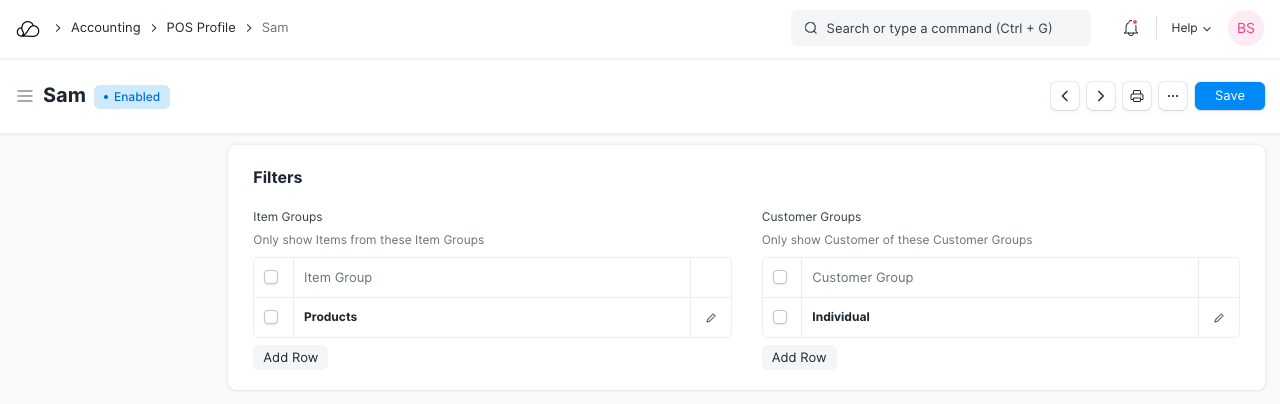The image size is (1280, 404).
Task: Edit the Individual row pencil icon
Action: (1219, 318)
